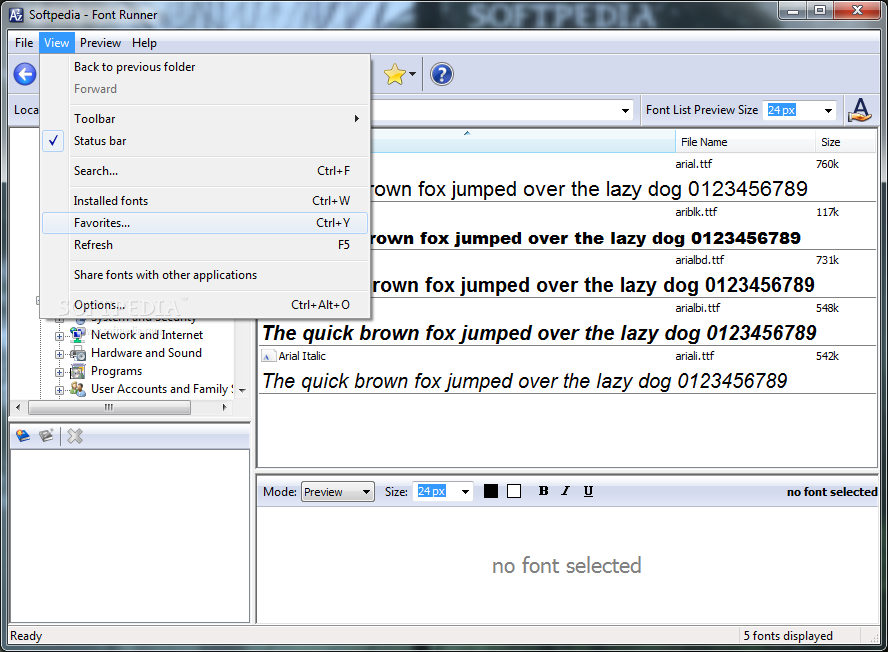Choose Share fonts with other applications

pos(205,275)
